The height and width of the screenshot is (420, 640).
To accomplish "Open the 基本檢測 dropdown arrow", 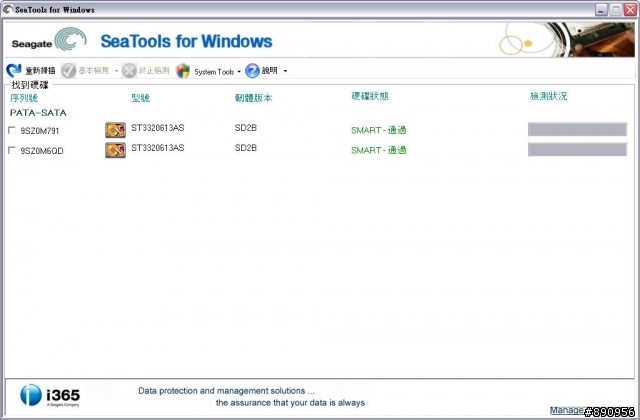I will point(116,71).
